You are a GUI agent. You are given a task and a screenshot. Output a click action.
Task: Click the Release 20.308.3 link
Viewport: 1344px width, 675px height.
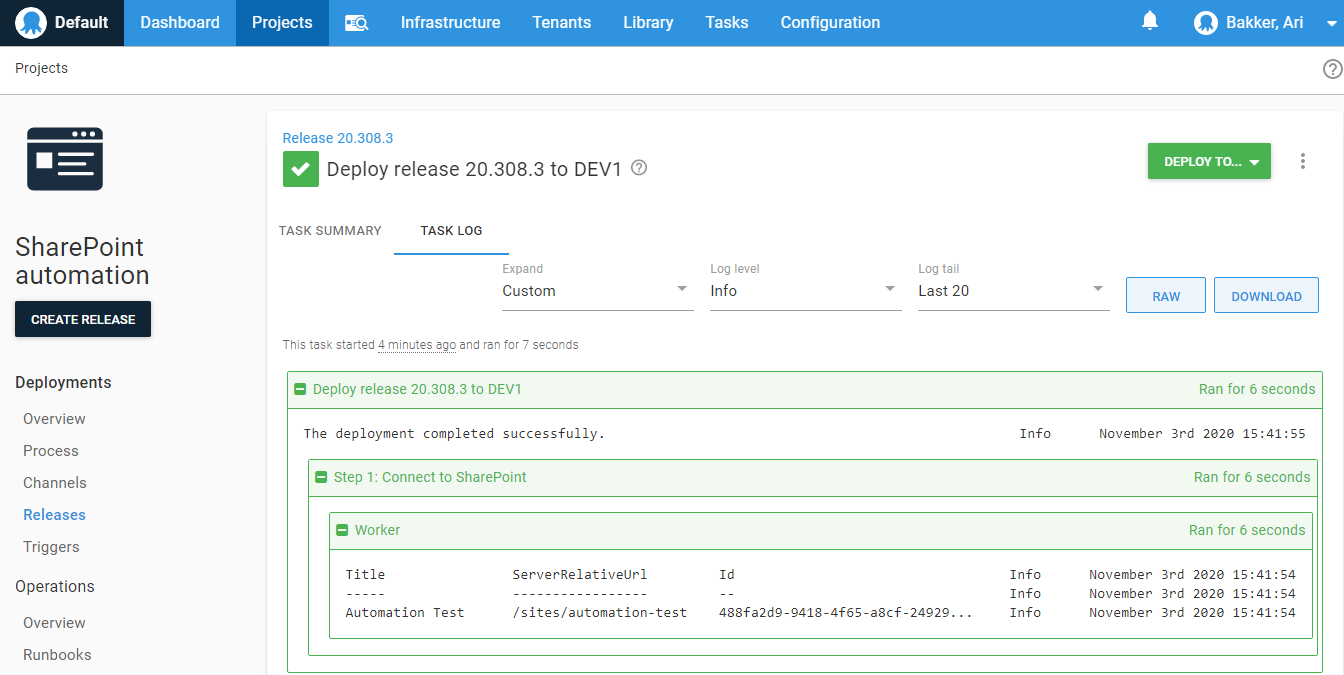(x=338, y=138)
